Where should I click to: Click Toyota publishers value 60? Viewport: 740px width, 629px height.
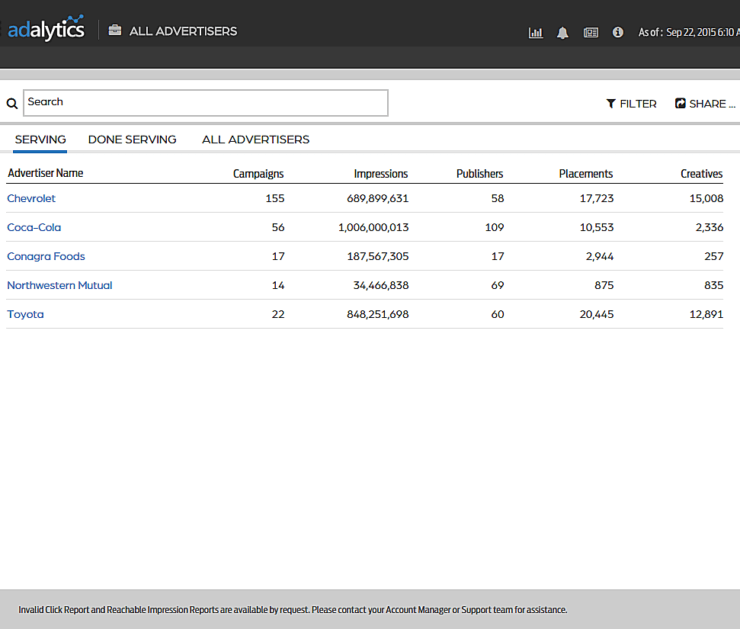click(497, 314)
